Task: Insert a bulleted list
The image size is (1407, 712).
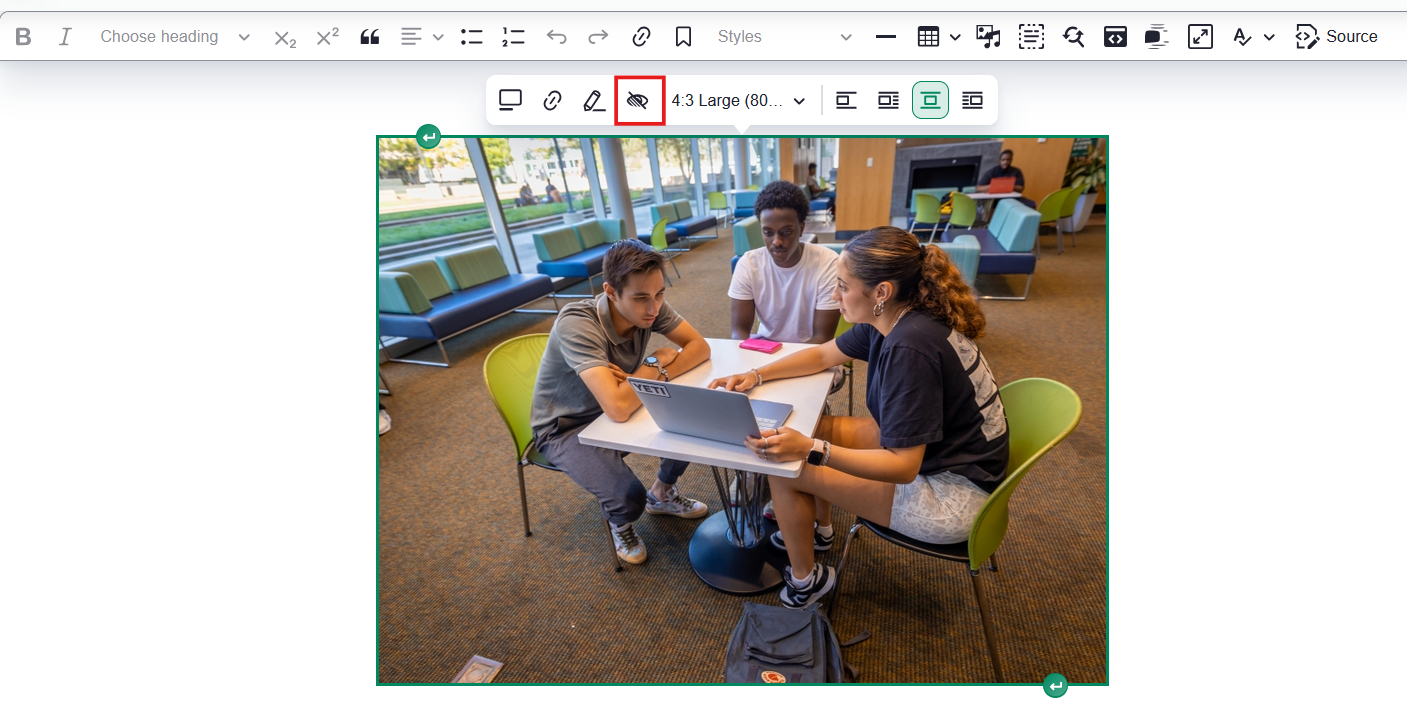Action: [x=471, y=37]
